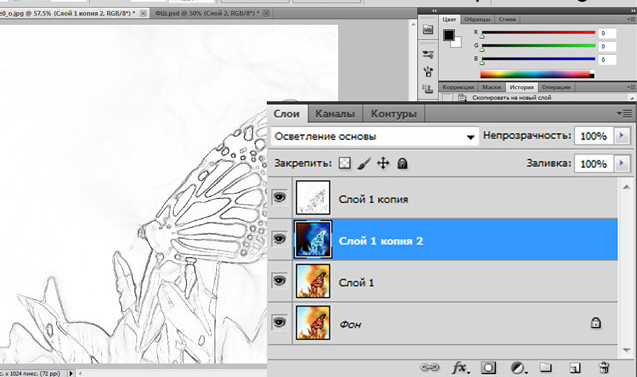Switch to Образцы tab
The width and height of the screenshot is (637, 377).
pyautogui.click(x=477, y=19)
